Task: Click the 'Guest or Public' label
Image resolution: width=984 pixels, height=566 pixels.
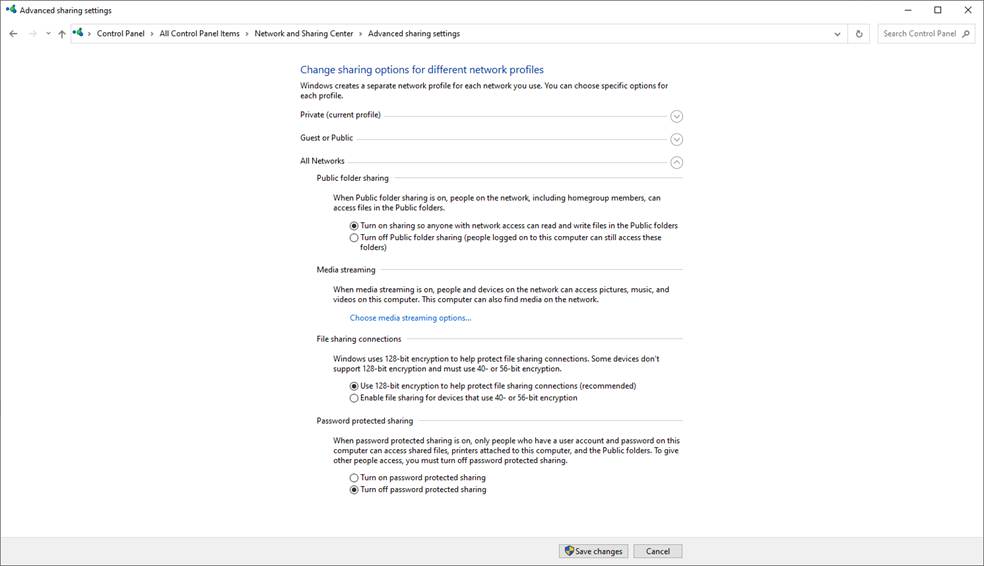Action: pos(326,138)
